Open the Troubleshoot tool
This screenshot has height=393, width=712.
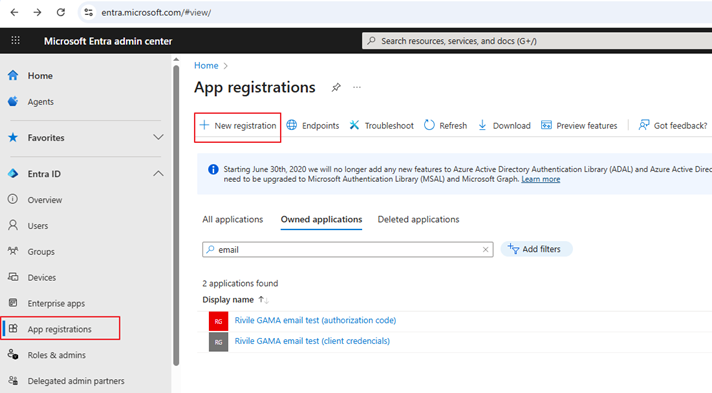[381, 125]
